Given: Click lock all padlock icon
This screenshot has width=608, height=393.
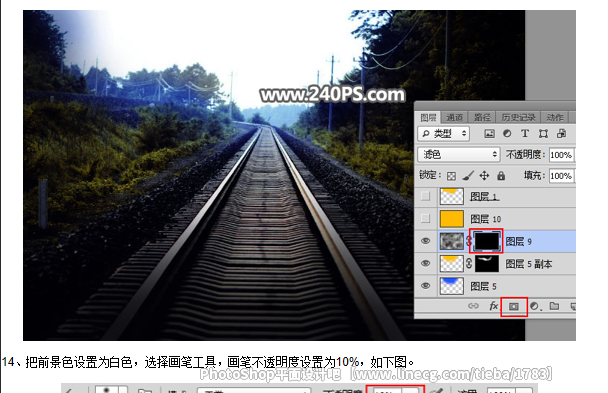Looking at the screenshot, I should (501, 176).
